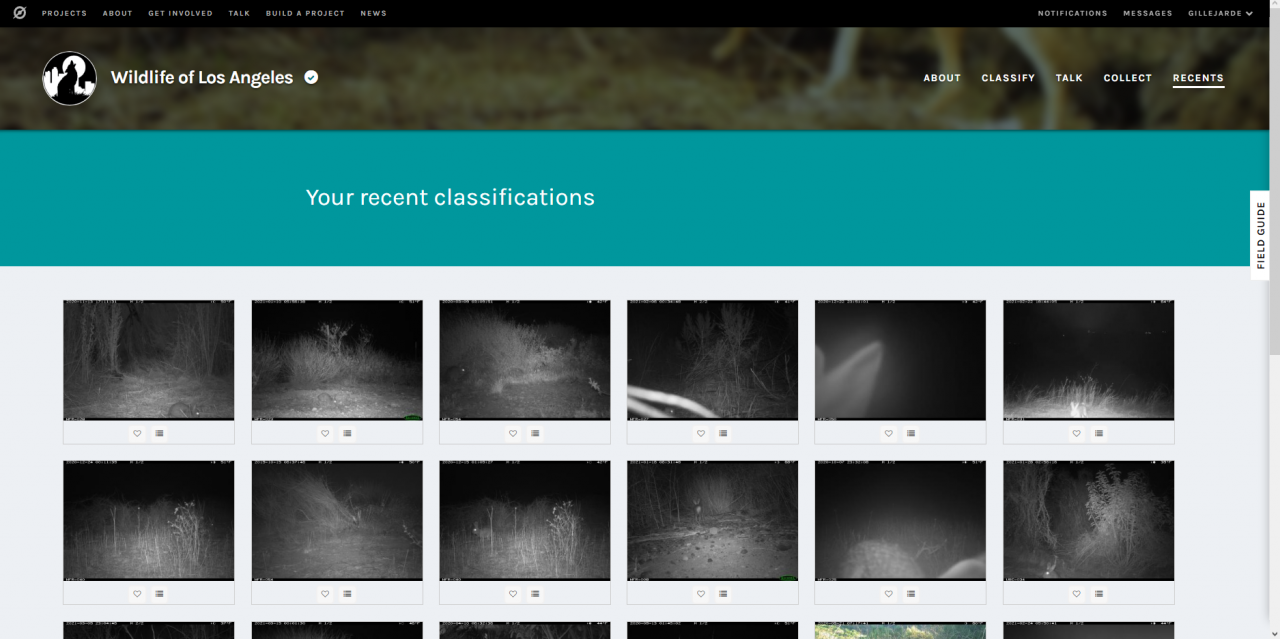Open the Wildlife of Los Angeles project avatar
The height and width of the screenshot is (639, 1280).
click(x=70, y=78)
